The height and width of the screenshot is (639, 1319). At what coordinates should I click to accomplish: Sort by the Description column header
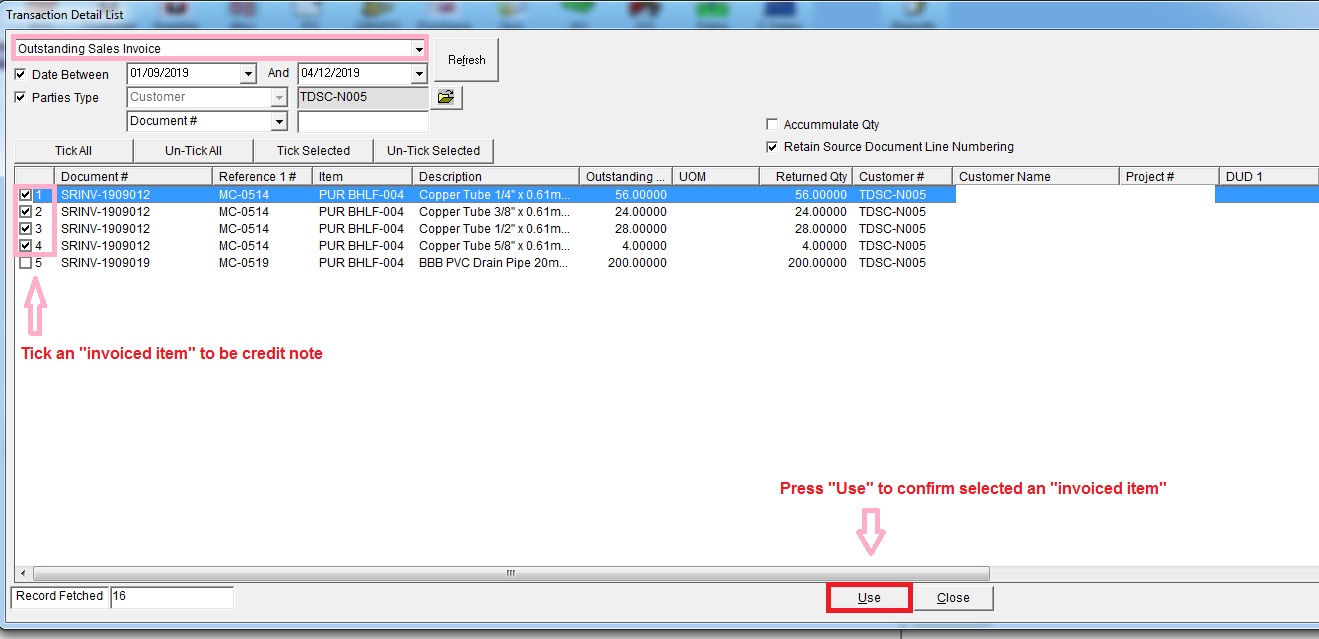tap(495, 177)
